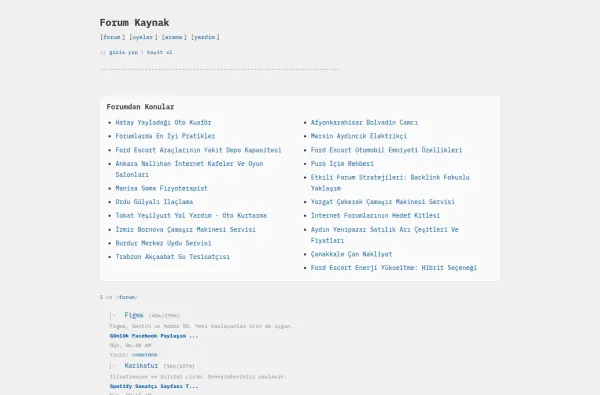Screen dimensions: 600x395
Task: Click the Figma last-post timestamp
Action: point(130,345)
